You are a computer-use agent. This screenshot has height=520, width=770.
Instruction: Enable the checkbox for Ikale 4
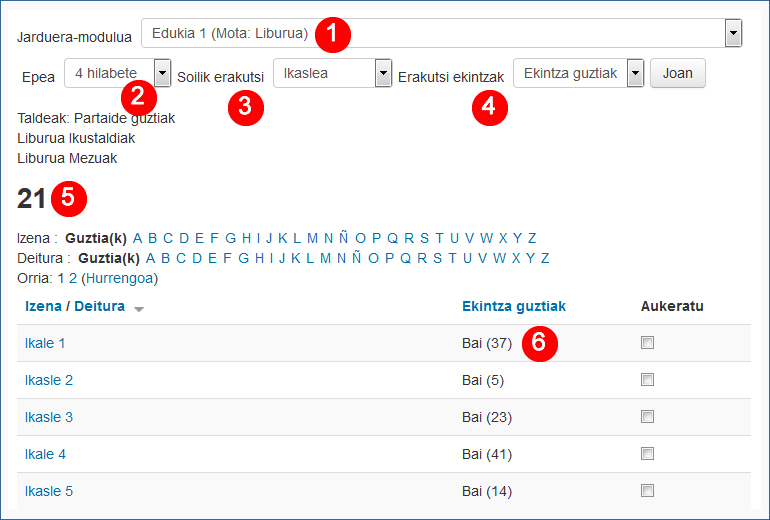647,454
